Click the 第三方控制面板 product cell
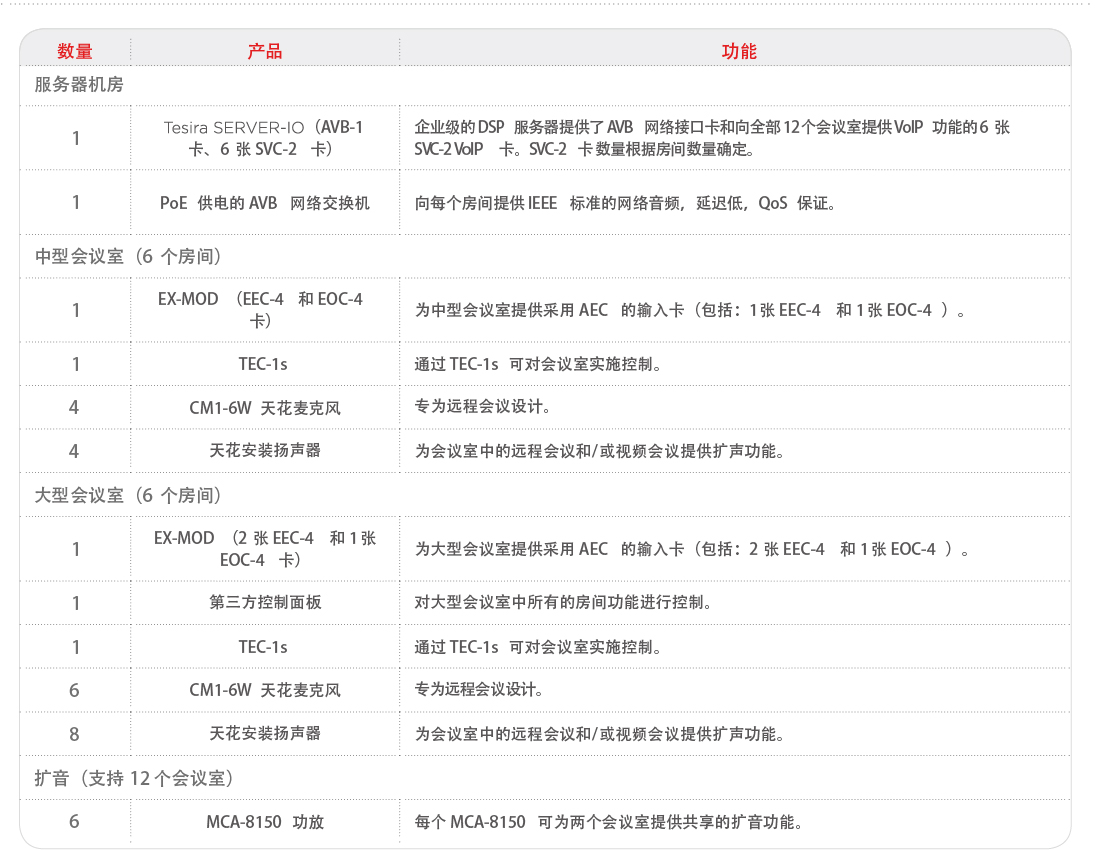Viewport: 1100px width, 850px height. 265,602
